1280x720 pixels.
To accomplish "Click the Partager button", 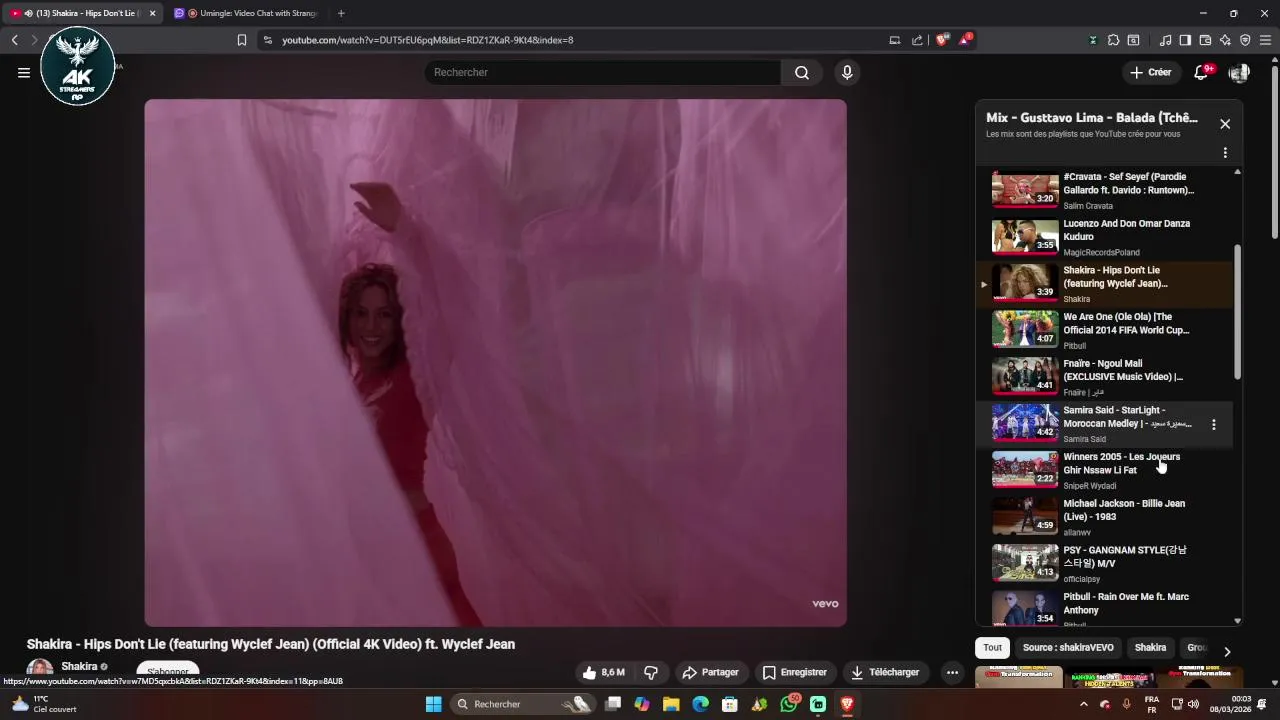I will (710, 672).
